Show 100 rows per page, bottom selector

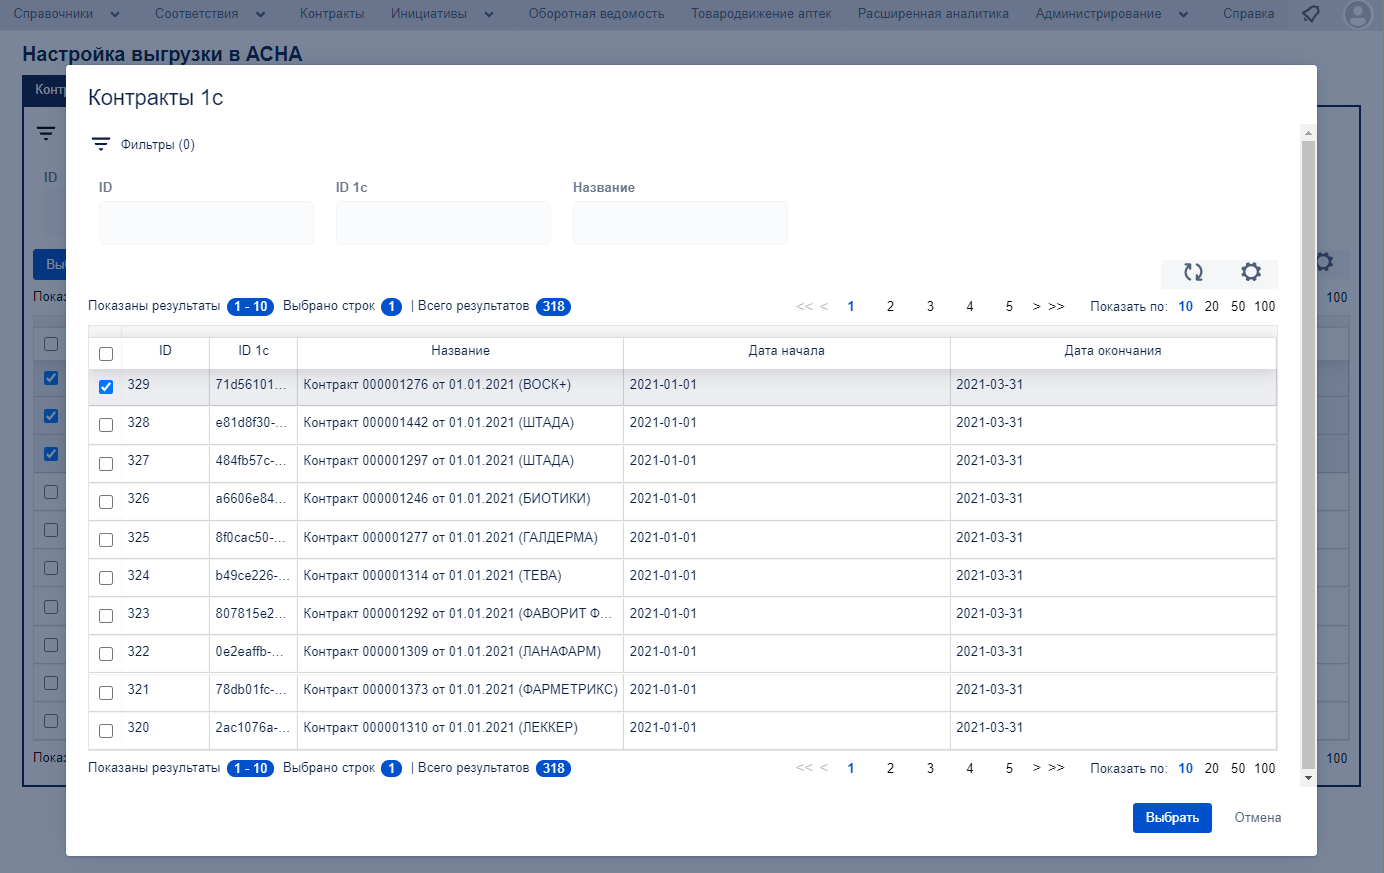tap(1265, 768)
